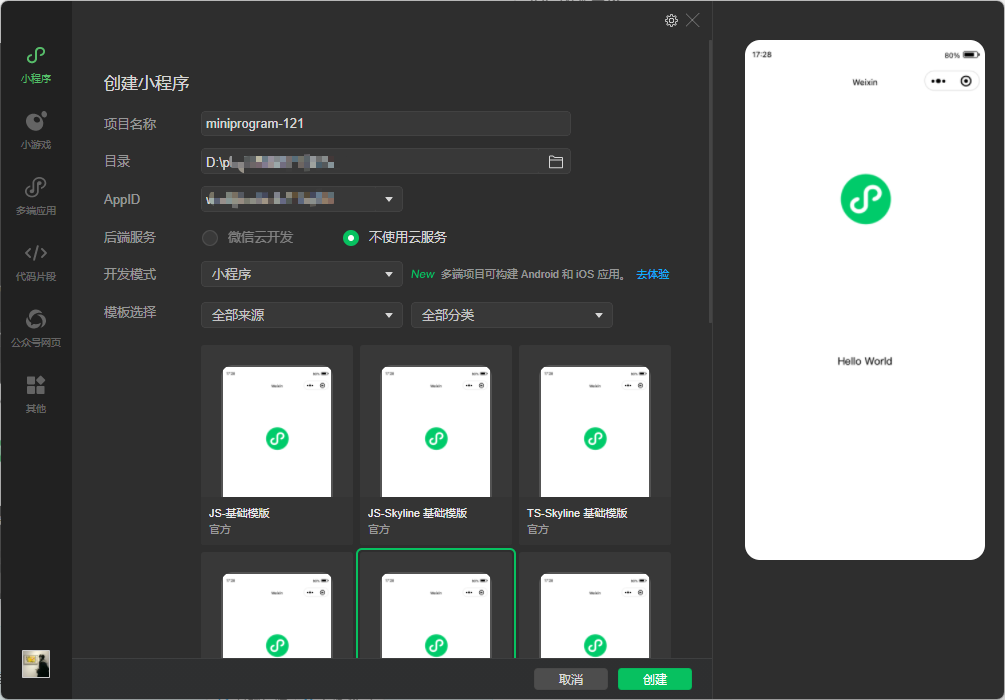Click the dialog vertical scrollbar
The height and width of the screenshot is (700, 1005).
[x=710, y=182]
